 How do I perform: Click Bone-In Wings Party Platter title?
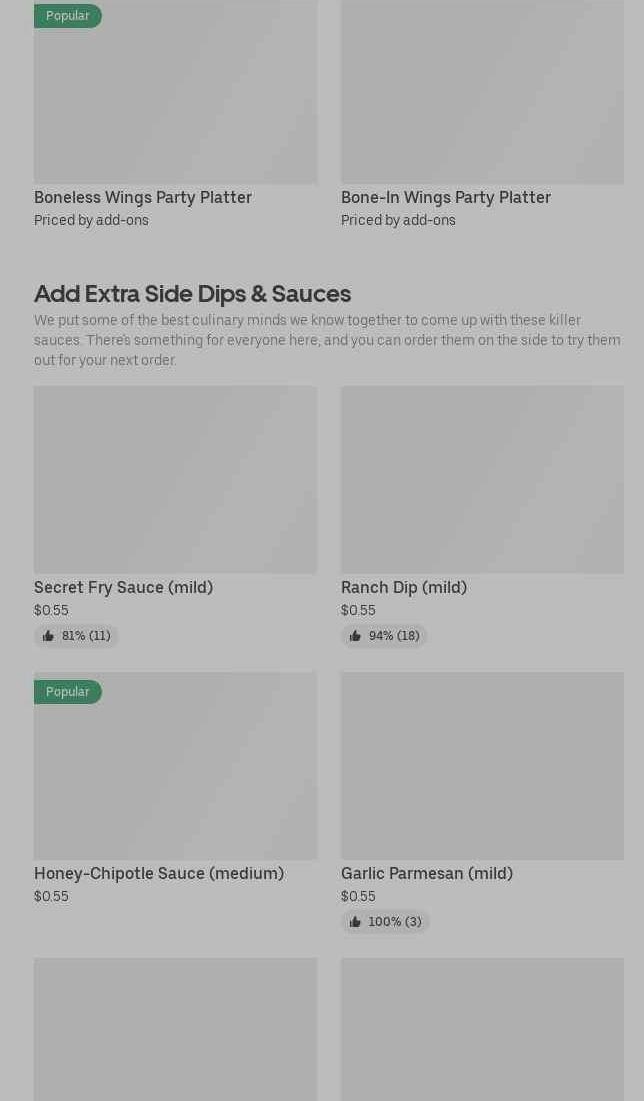446,197
